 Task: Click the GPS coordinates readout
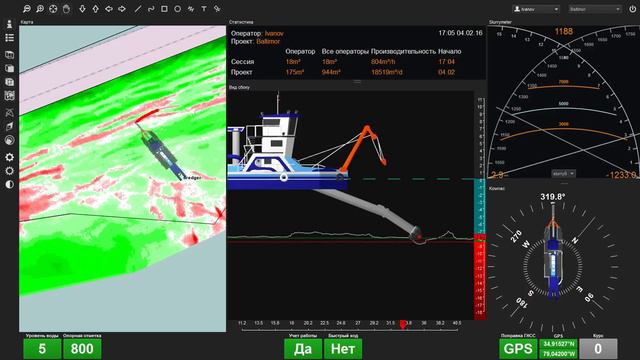[558, 349]
